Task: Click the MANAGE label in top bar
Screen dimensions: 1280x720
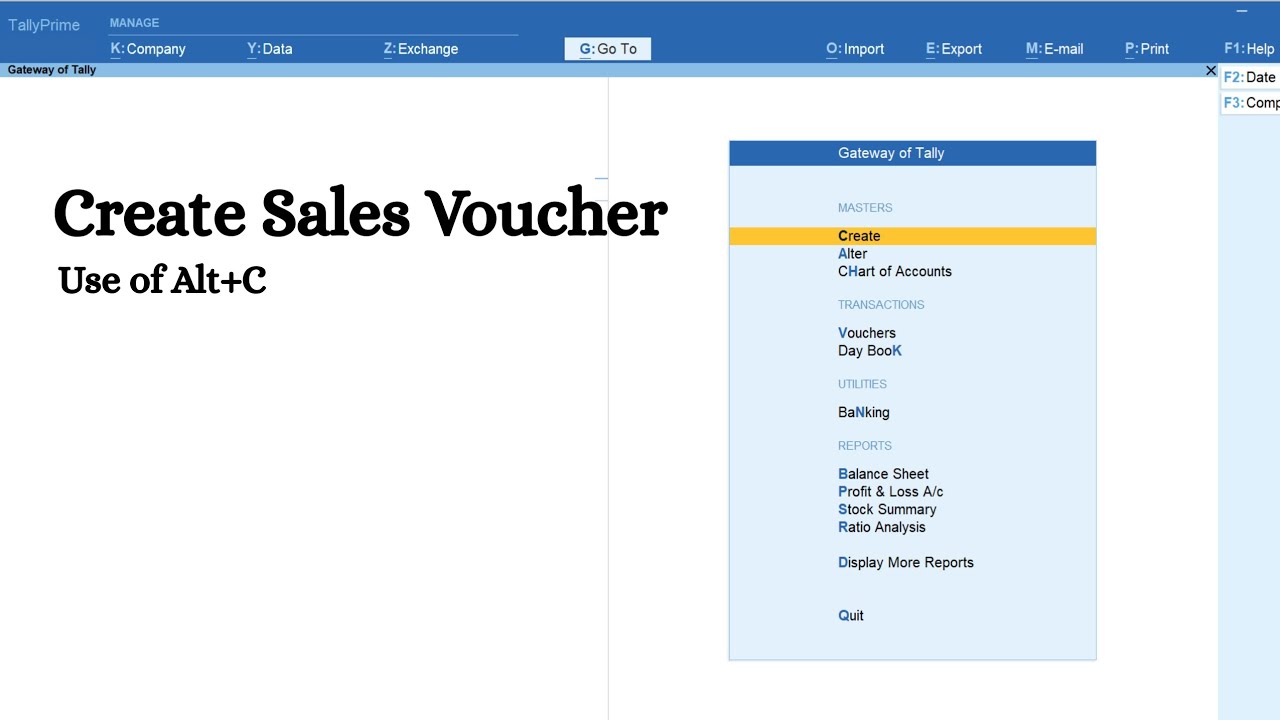Action: 134,23
